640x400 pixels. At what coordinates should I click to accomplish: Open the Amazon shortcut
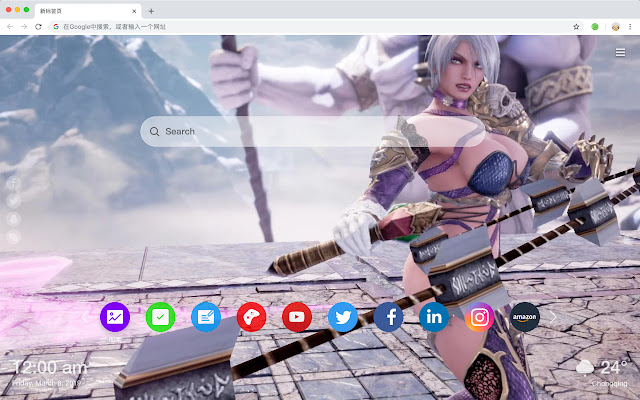(x=525, y=317)
